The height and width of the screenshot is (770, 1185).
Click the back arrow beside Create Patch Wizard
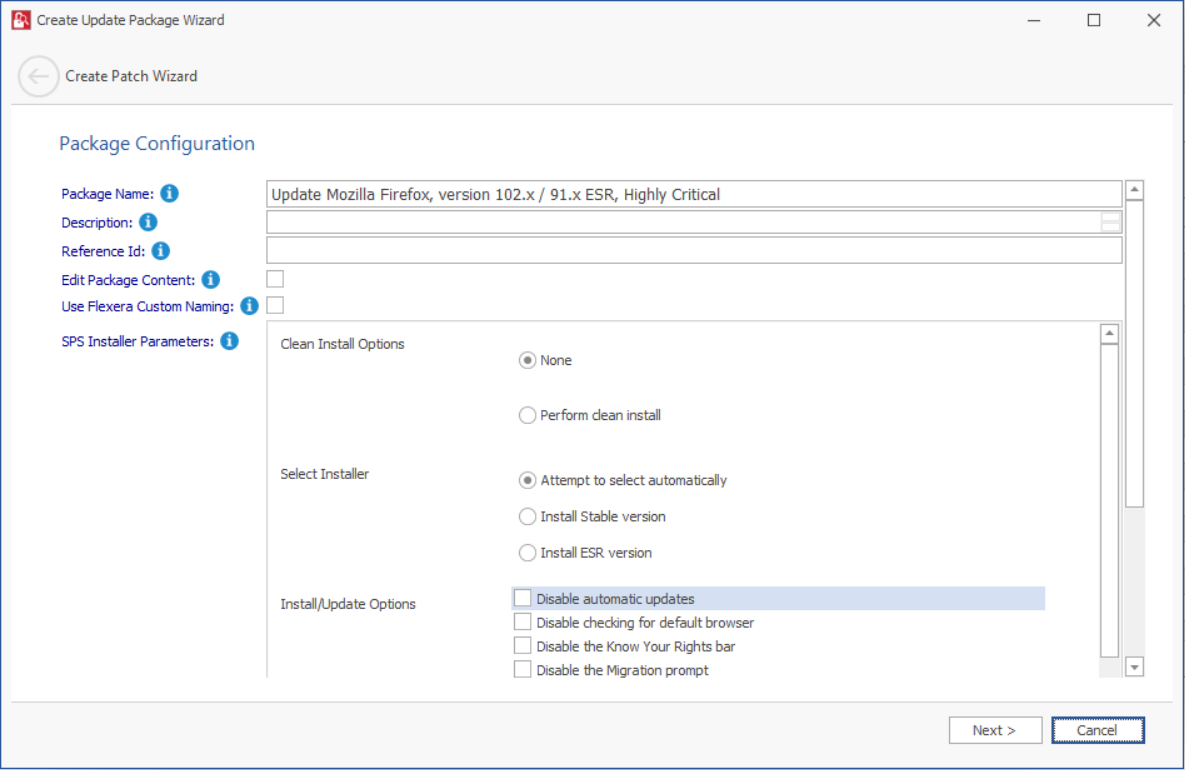pyautogui.click(x=38, y=76)
